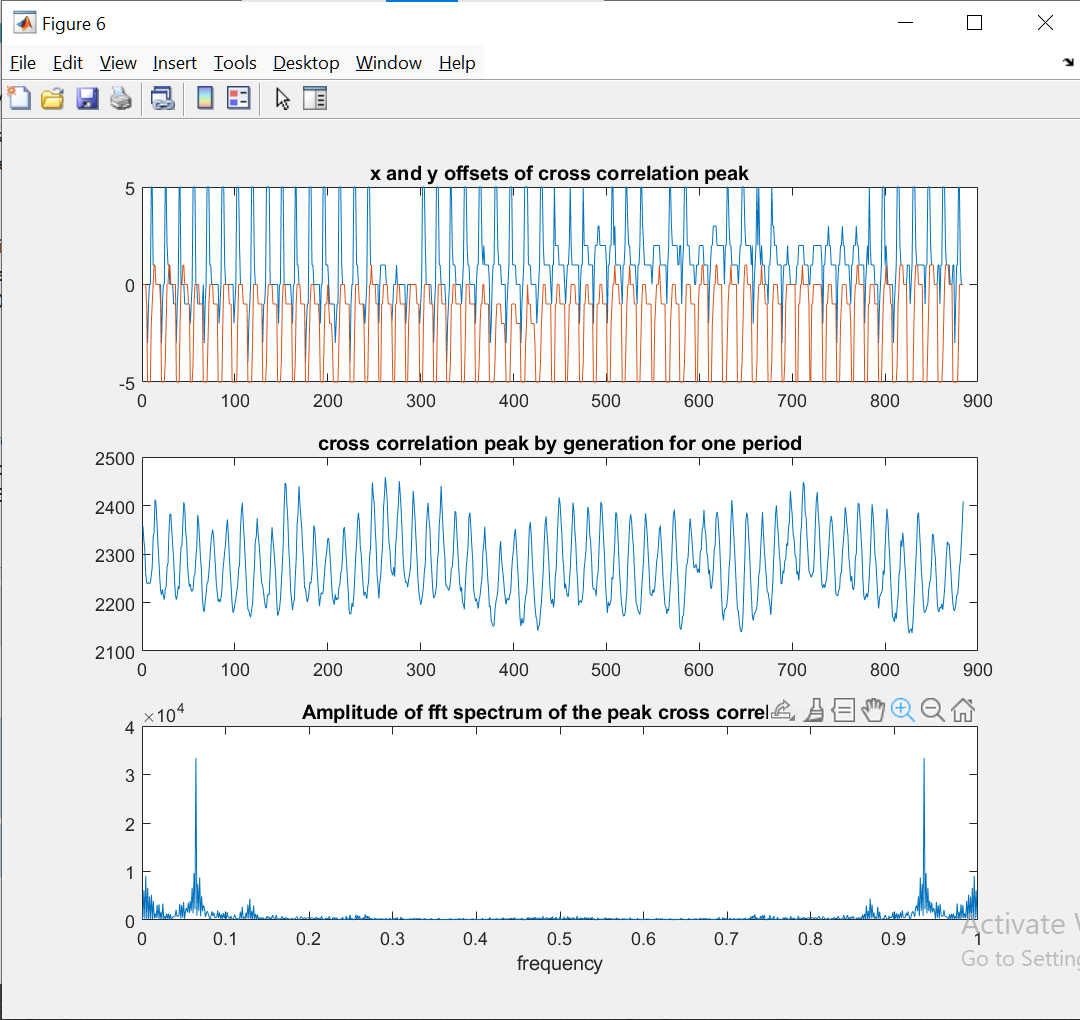Click the title "x and y offsets of cross correlation peak"
This screenshot has height=1020, width=1080.
[x=559, y=174]
